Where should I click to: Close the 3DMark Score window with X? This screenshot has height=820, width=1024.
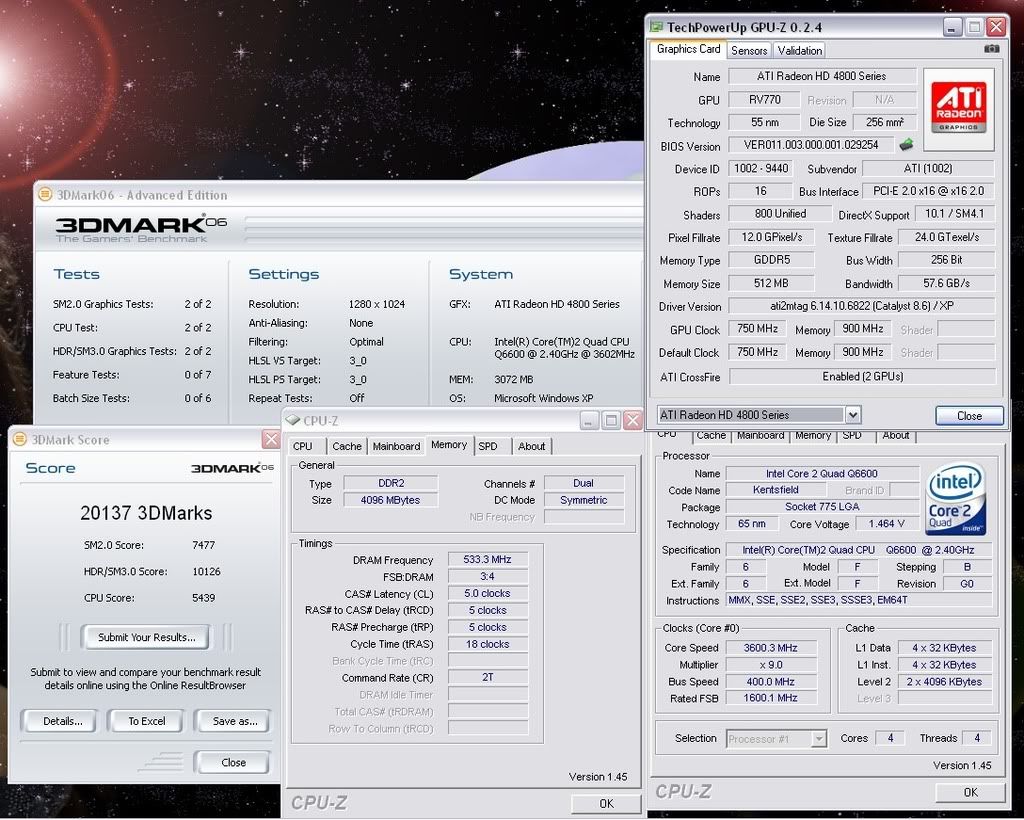pos(271,439)
